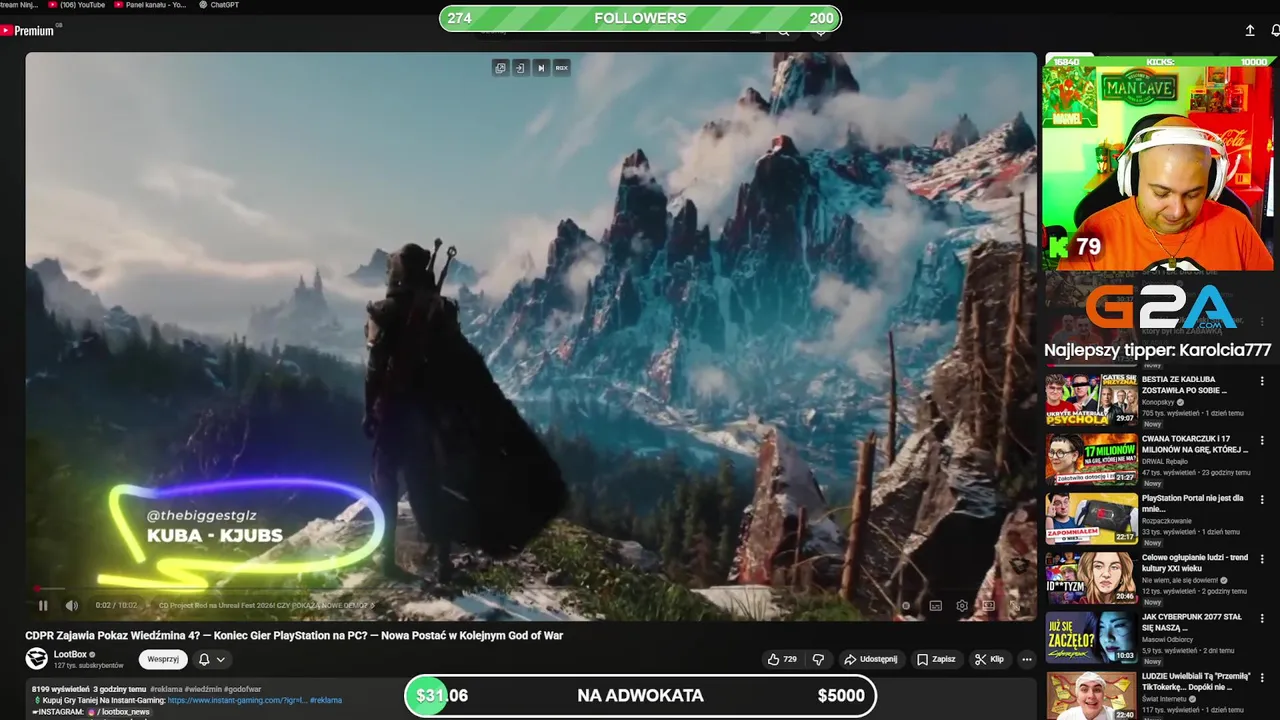Click first overlay icon atop the video
1280x720 pixels.
[500, 68]
